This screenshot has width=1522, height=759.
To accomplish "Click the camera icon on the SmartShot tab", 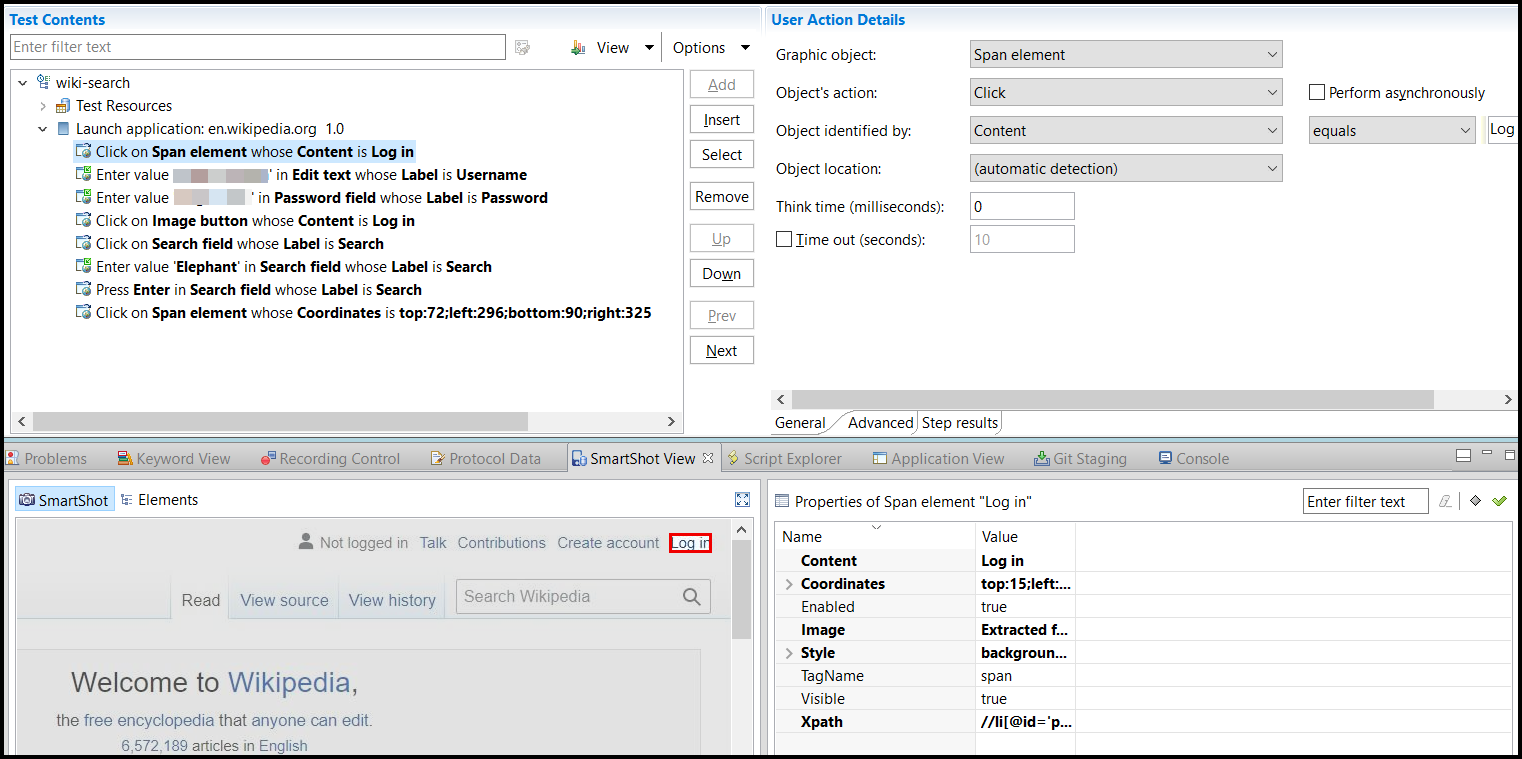I will click(25, 499).
